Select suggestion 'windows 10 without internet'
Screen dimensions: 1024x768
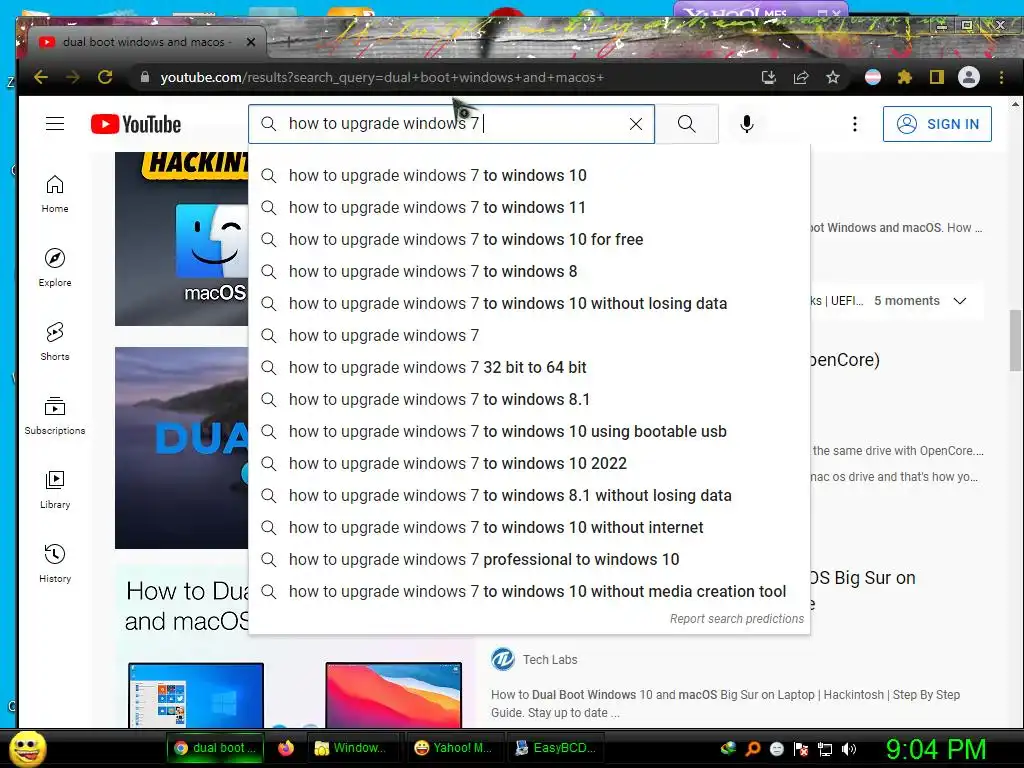tap(529, 527)
